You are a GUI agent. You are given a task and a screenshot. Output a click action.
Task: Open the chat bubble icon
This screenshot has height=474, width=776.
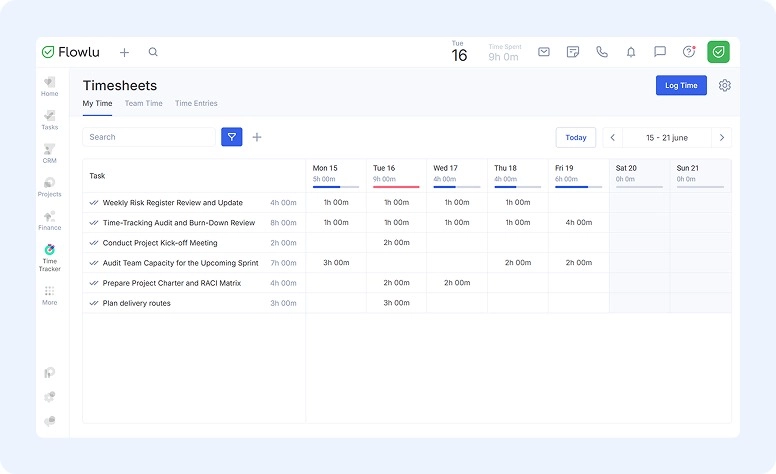[x=660, y=51]
